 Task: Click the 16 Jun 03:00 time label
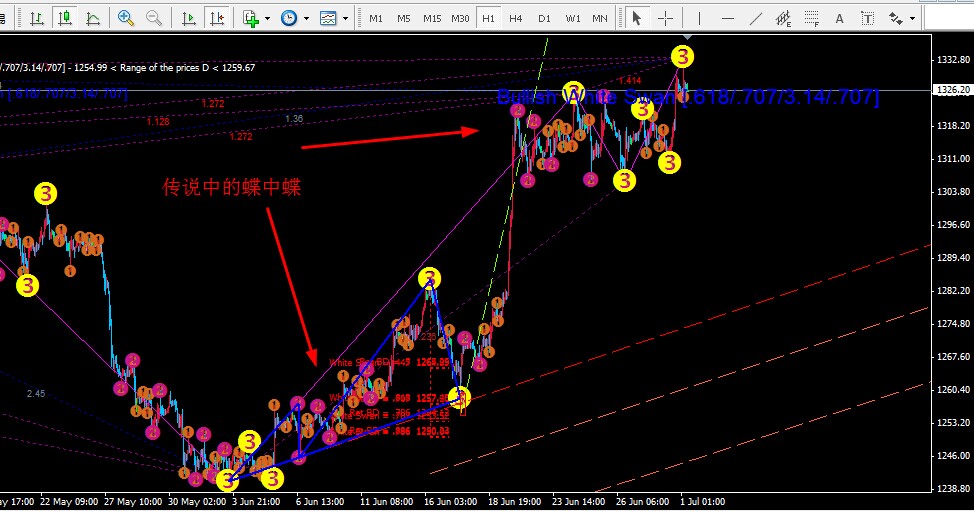450,501
